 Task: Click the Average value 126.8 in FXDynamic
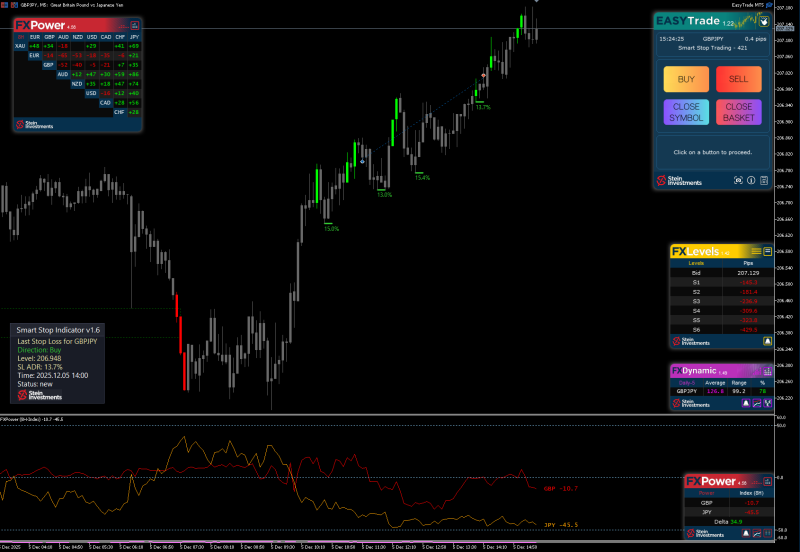715,391
